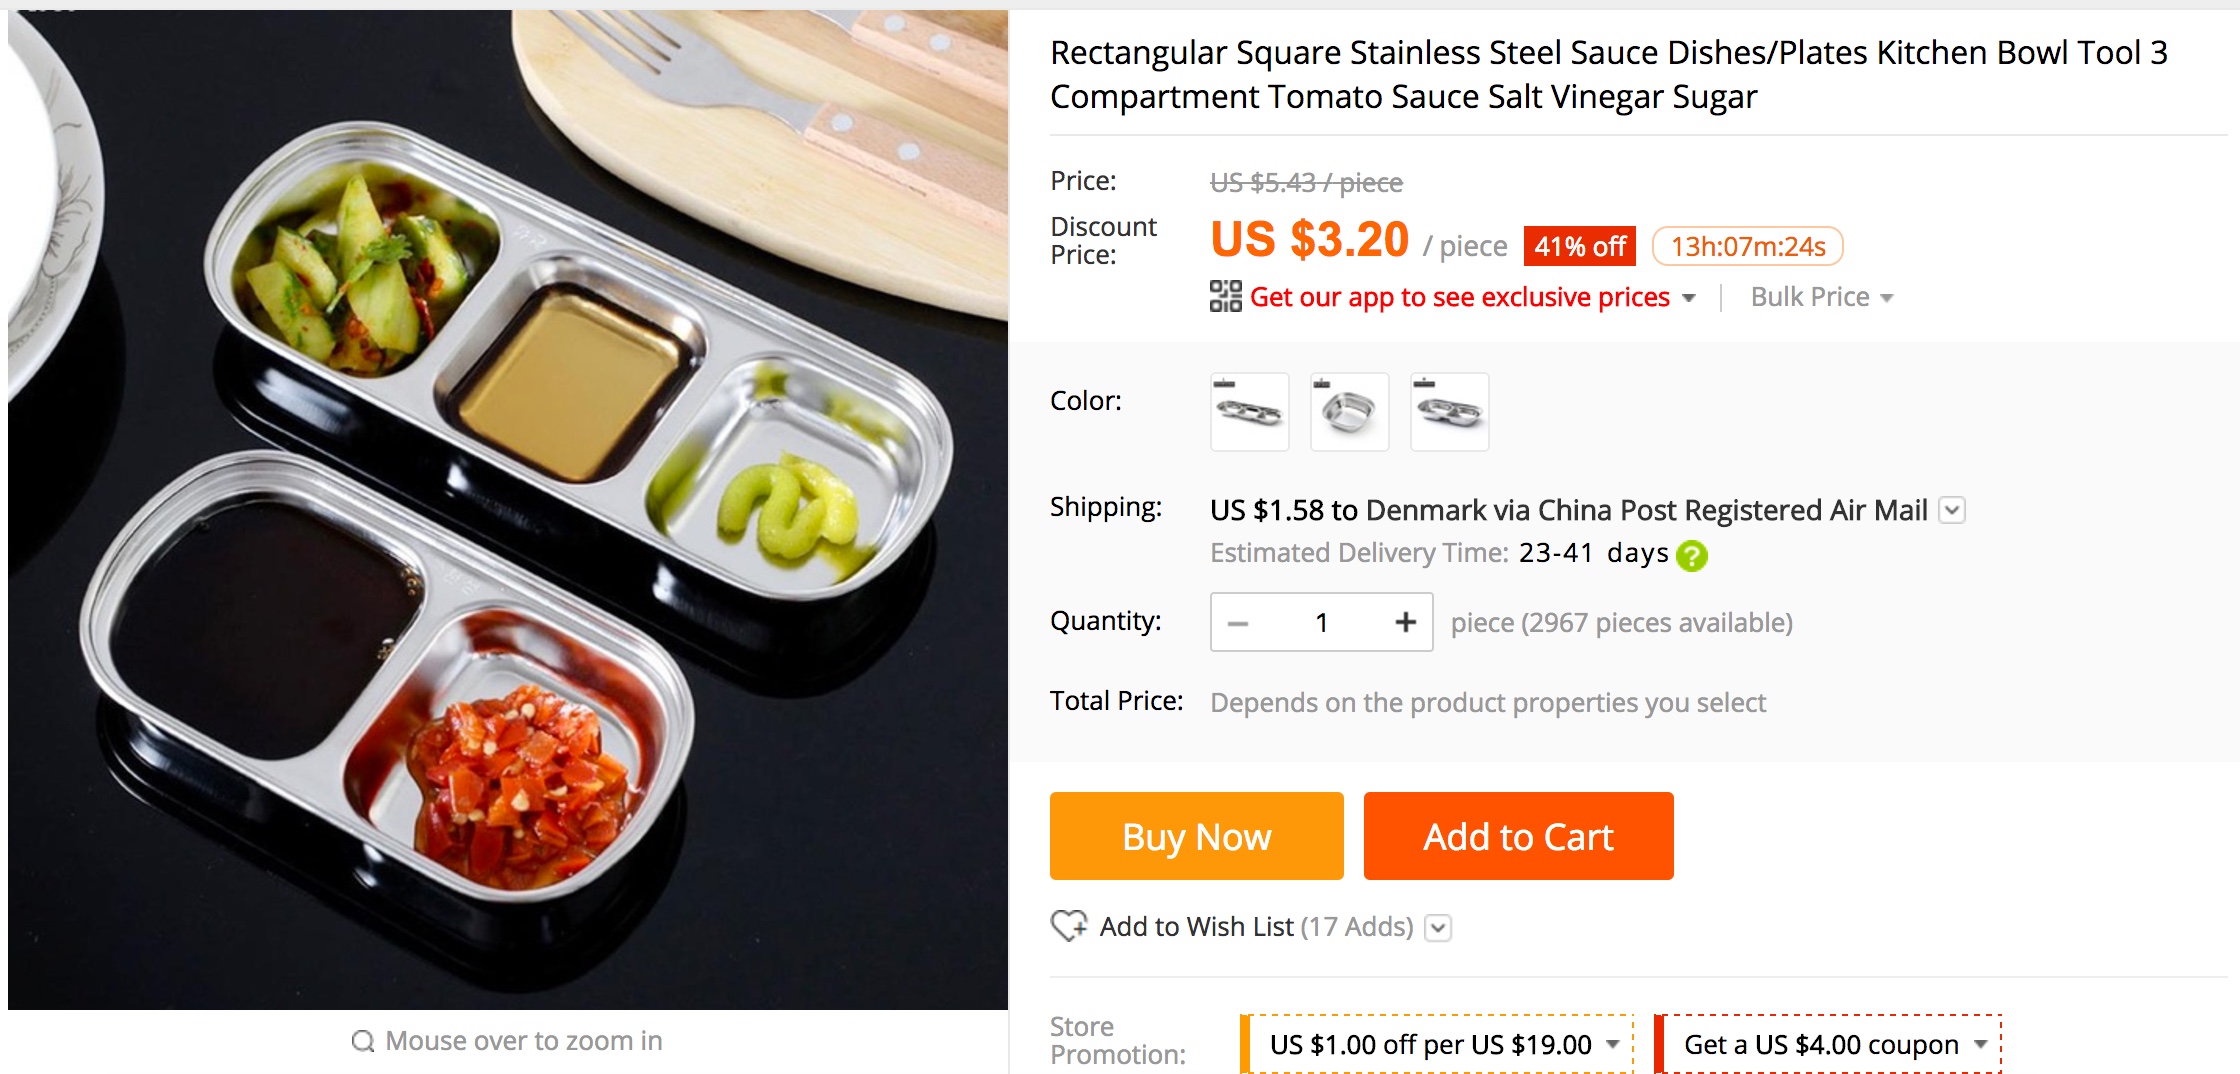Screen dimensions: 2240x1074
Task: Click the Add to Cart button
Action: [1518, 836]
